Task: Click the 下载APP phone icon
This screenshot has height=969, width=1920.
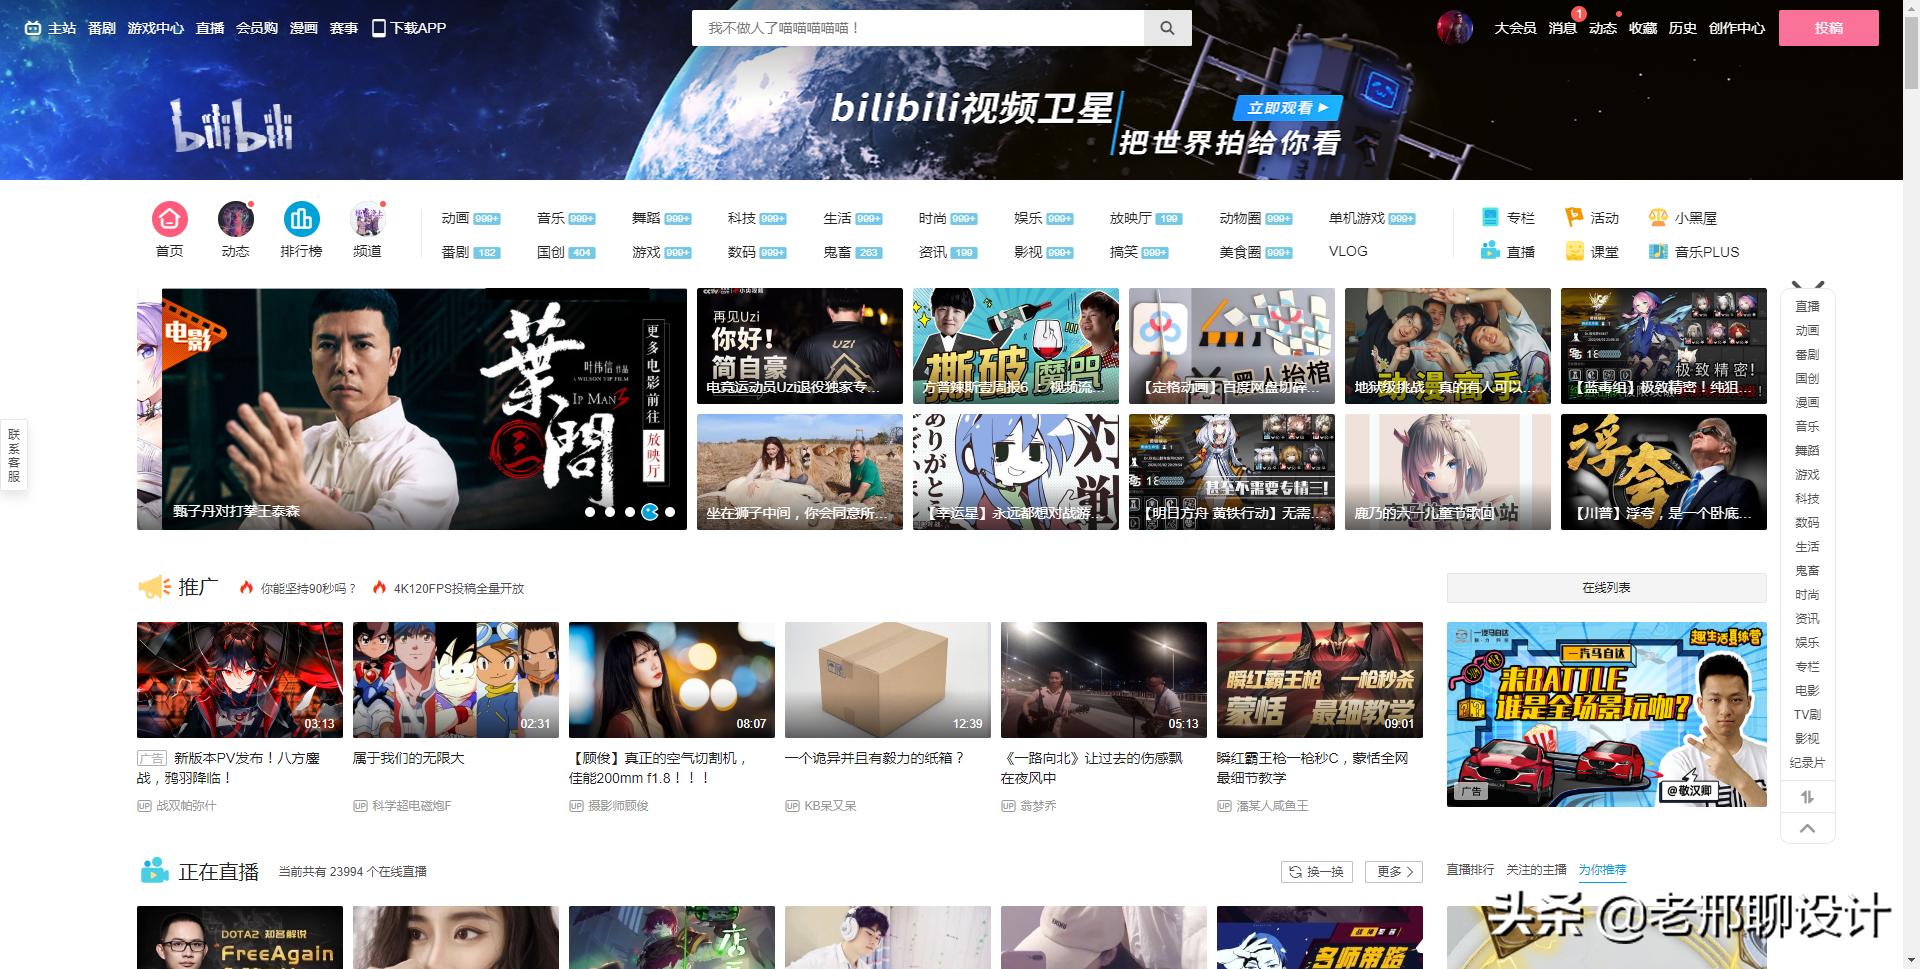Action: [379, 28]
